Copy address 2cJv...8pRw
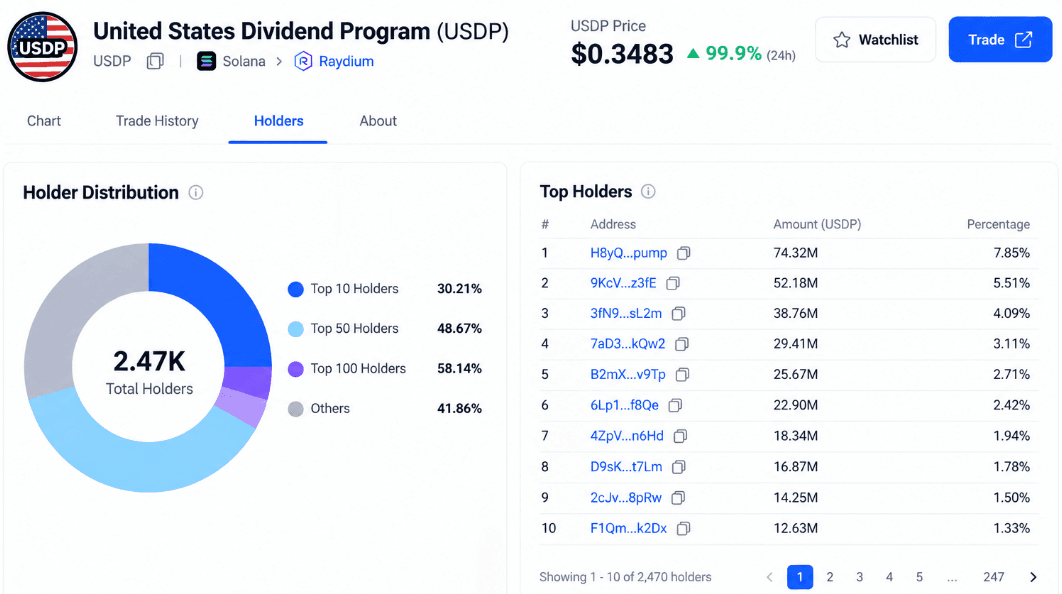Screen dimensions: 1062x594 click(x=677, y=497)
